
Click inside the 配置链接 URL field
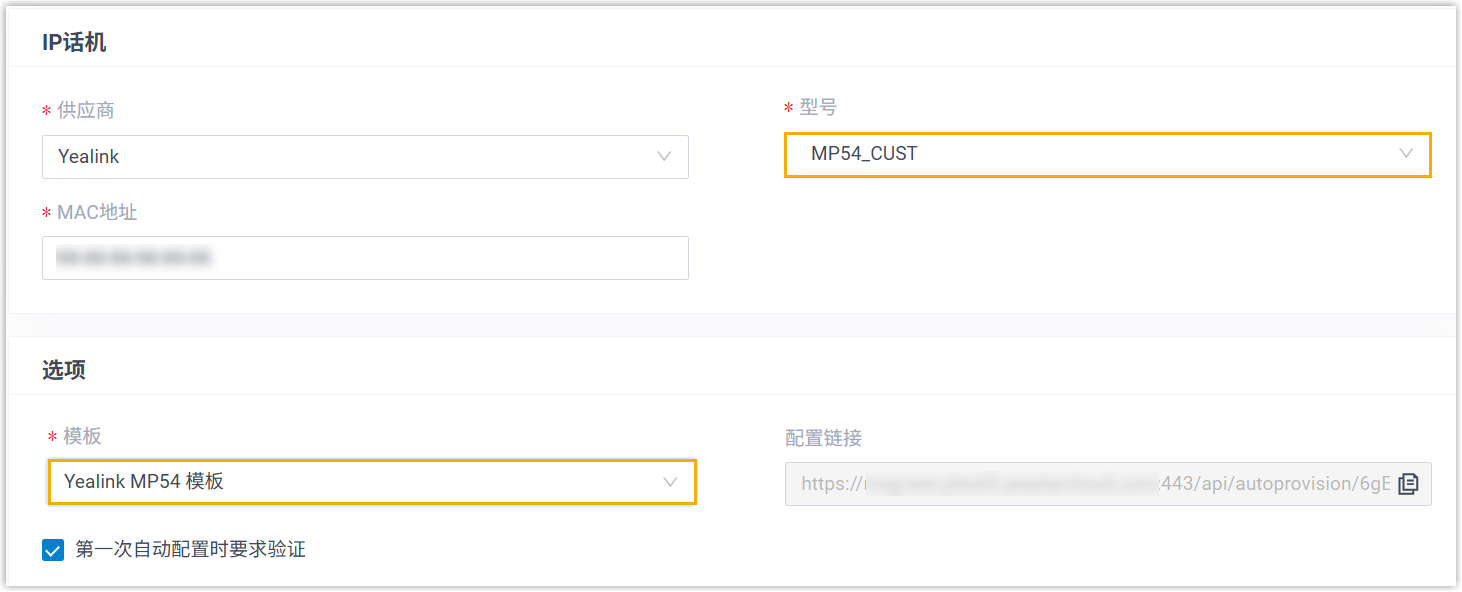(1090, 484)
